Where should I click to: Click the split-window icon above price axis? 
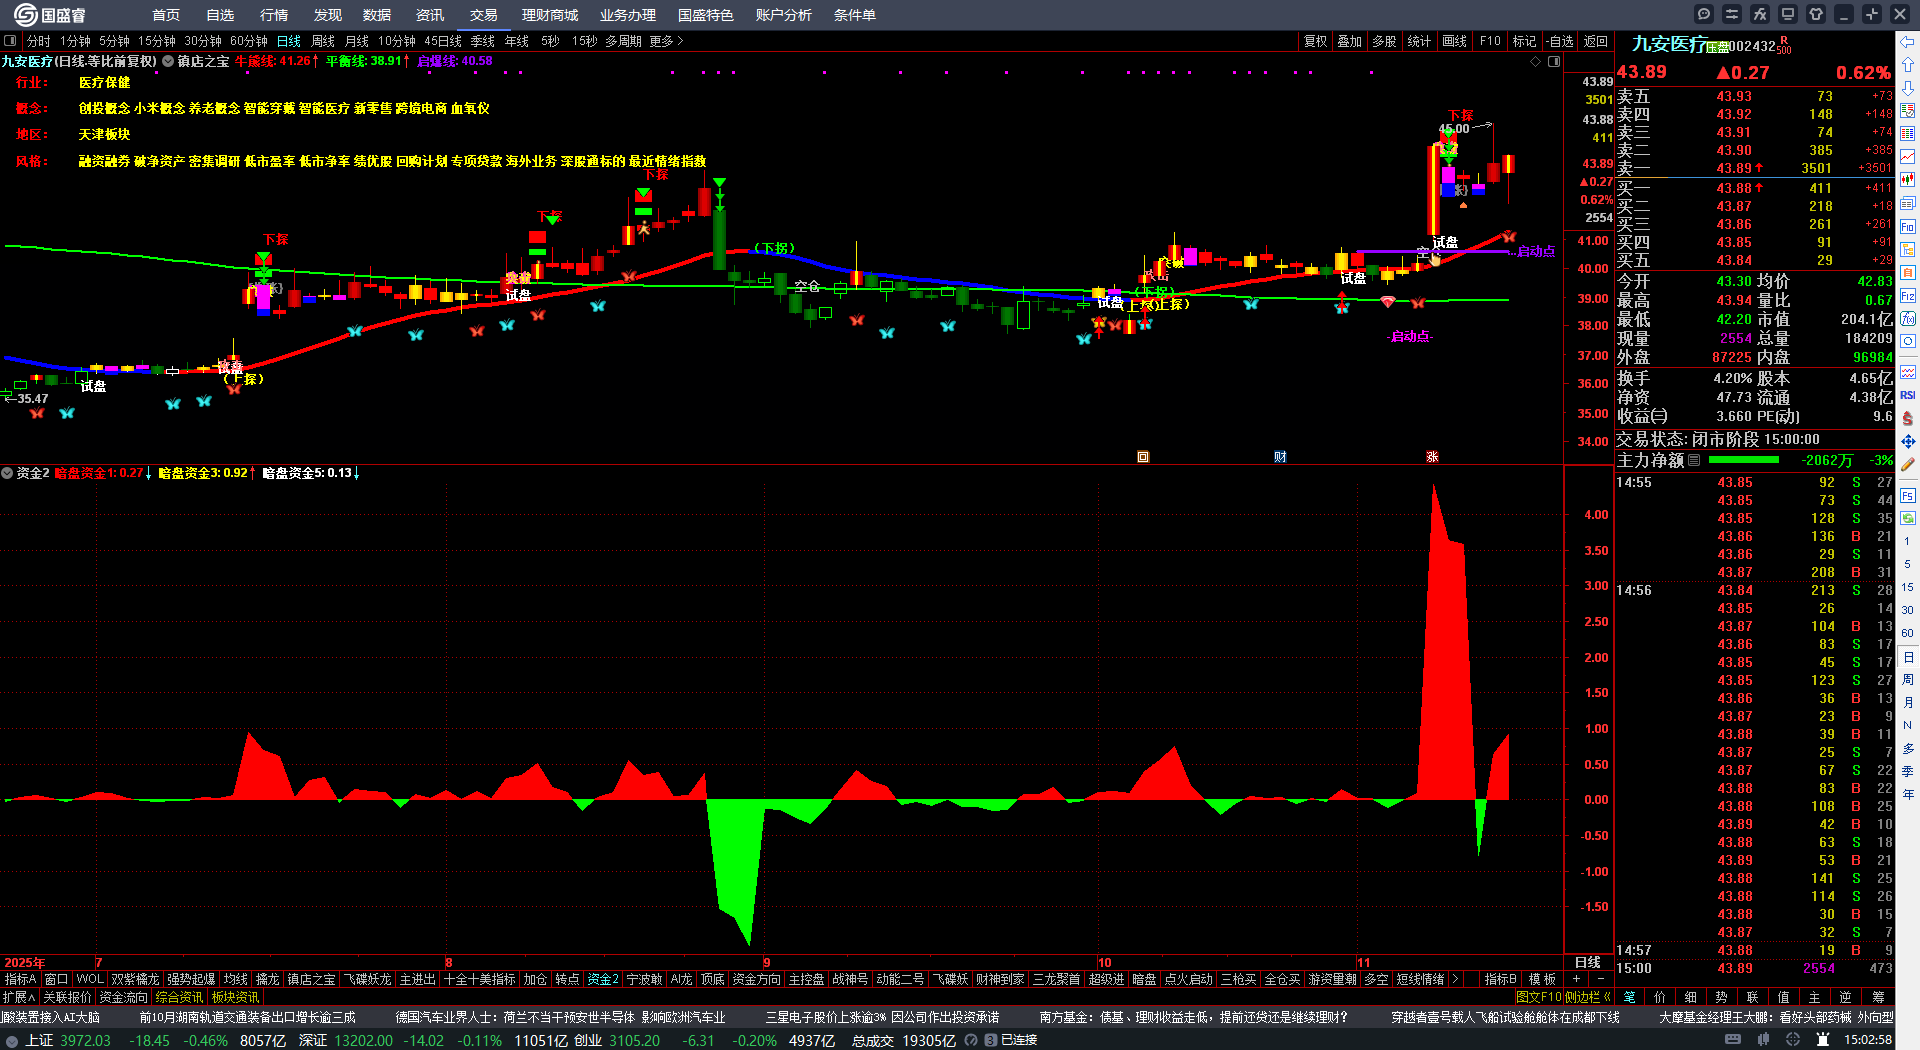click(1554, 62)
